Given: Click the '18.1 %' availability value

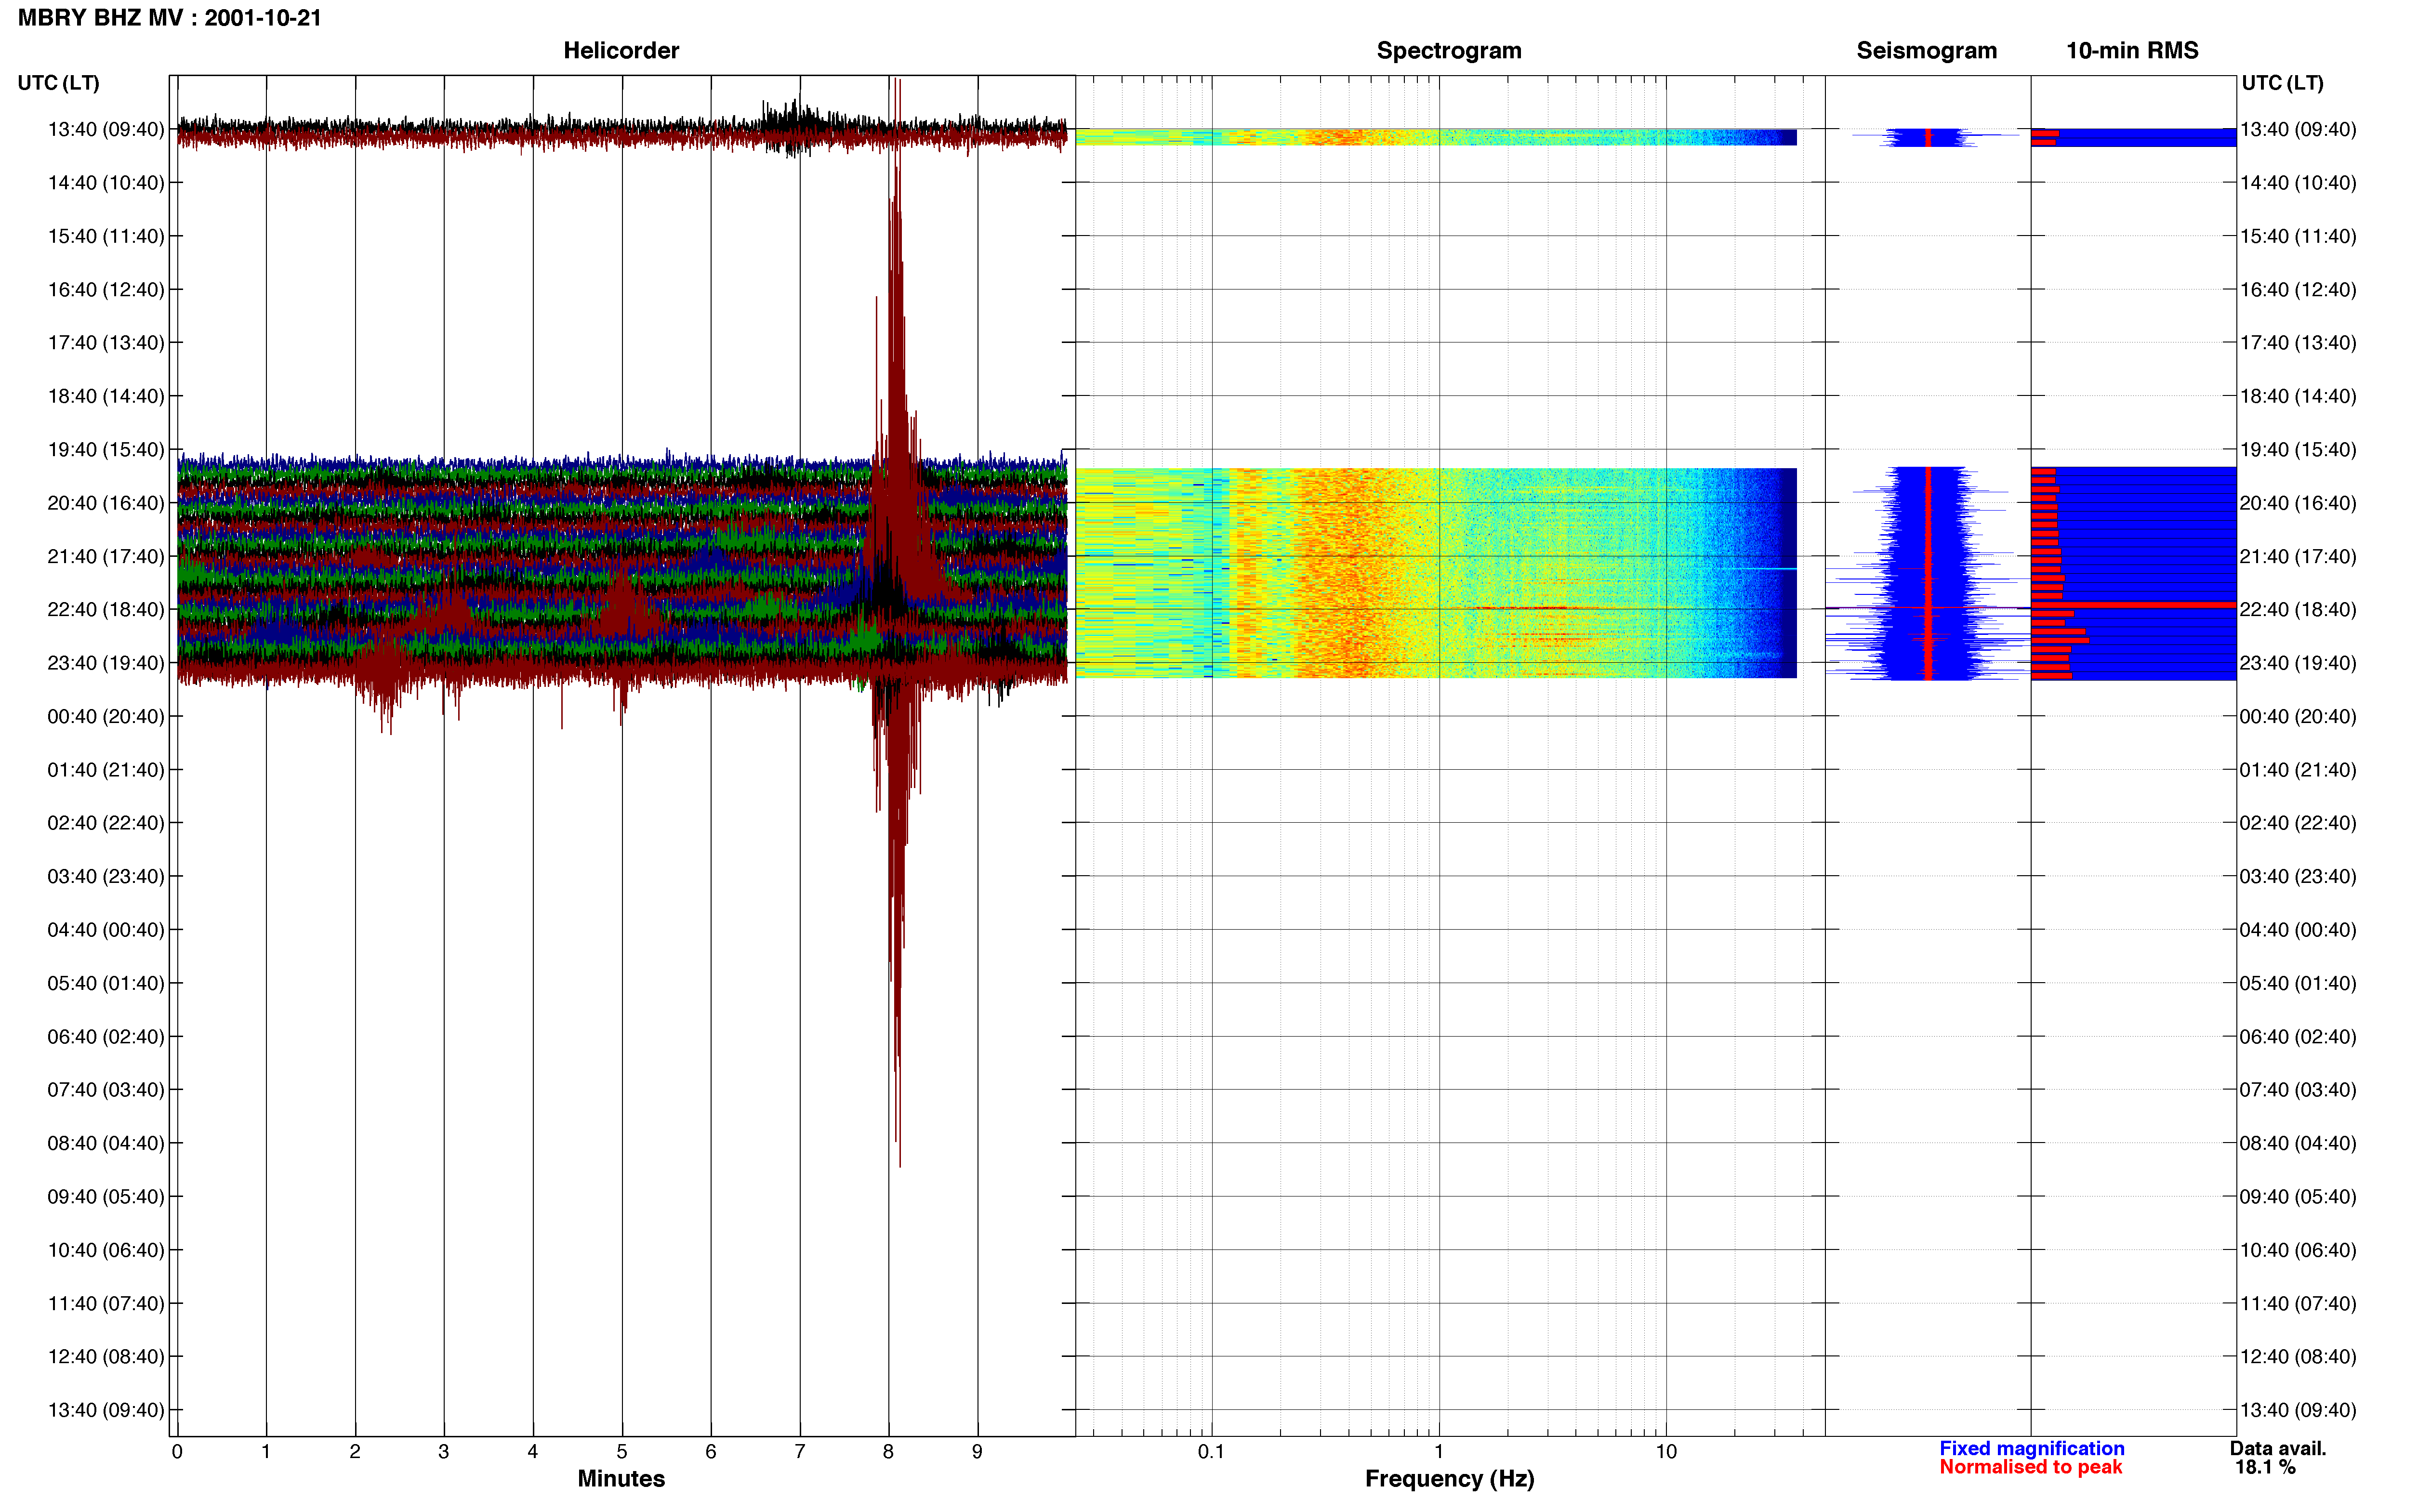Looking at the screenshot, I should (x=2265, y=1467).
